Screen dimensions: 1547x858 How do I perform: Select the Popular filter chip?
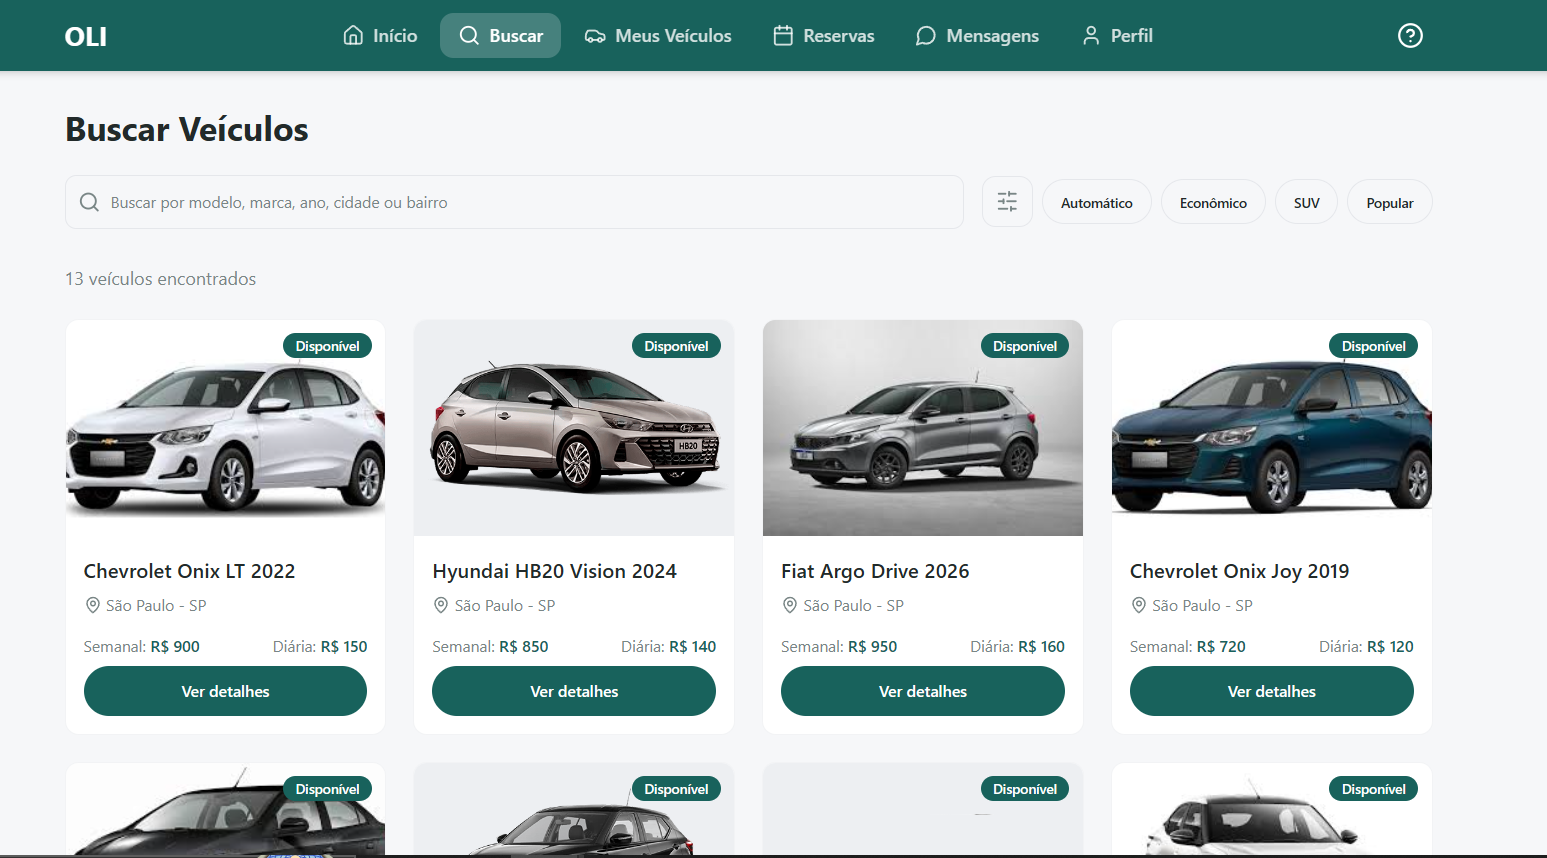(x=1389, y=203)
